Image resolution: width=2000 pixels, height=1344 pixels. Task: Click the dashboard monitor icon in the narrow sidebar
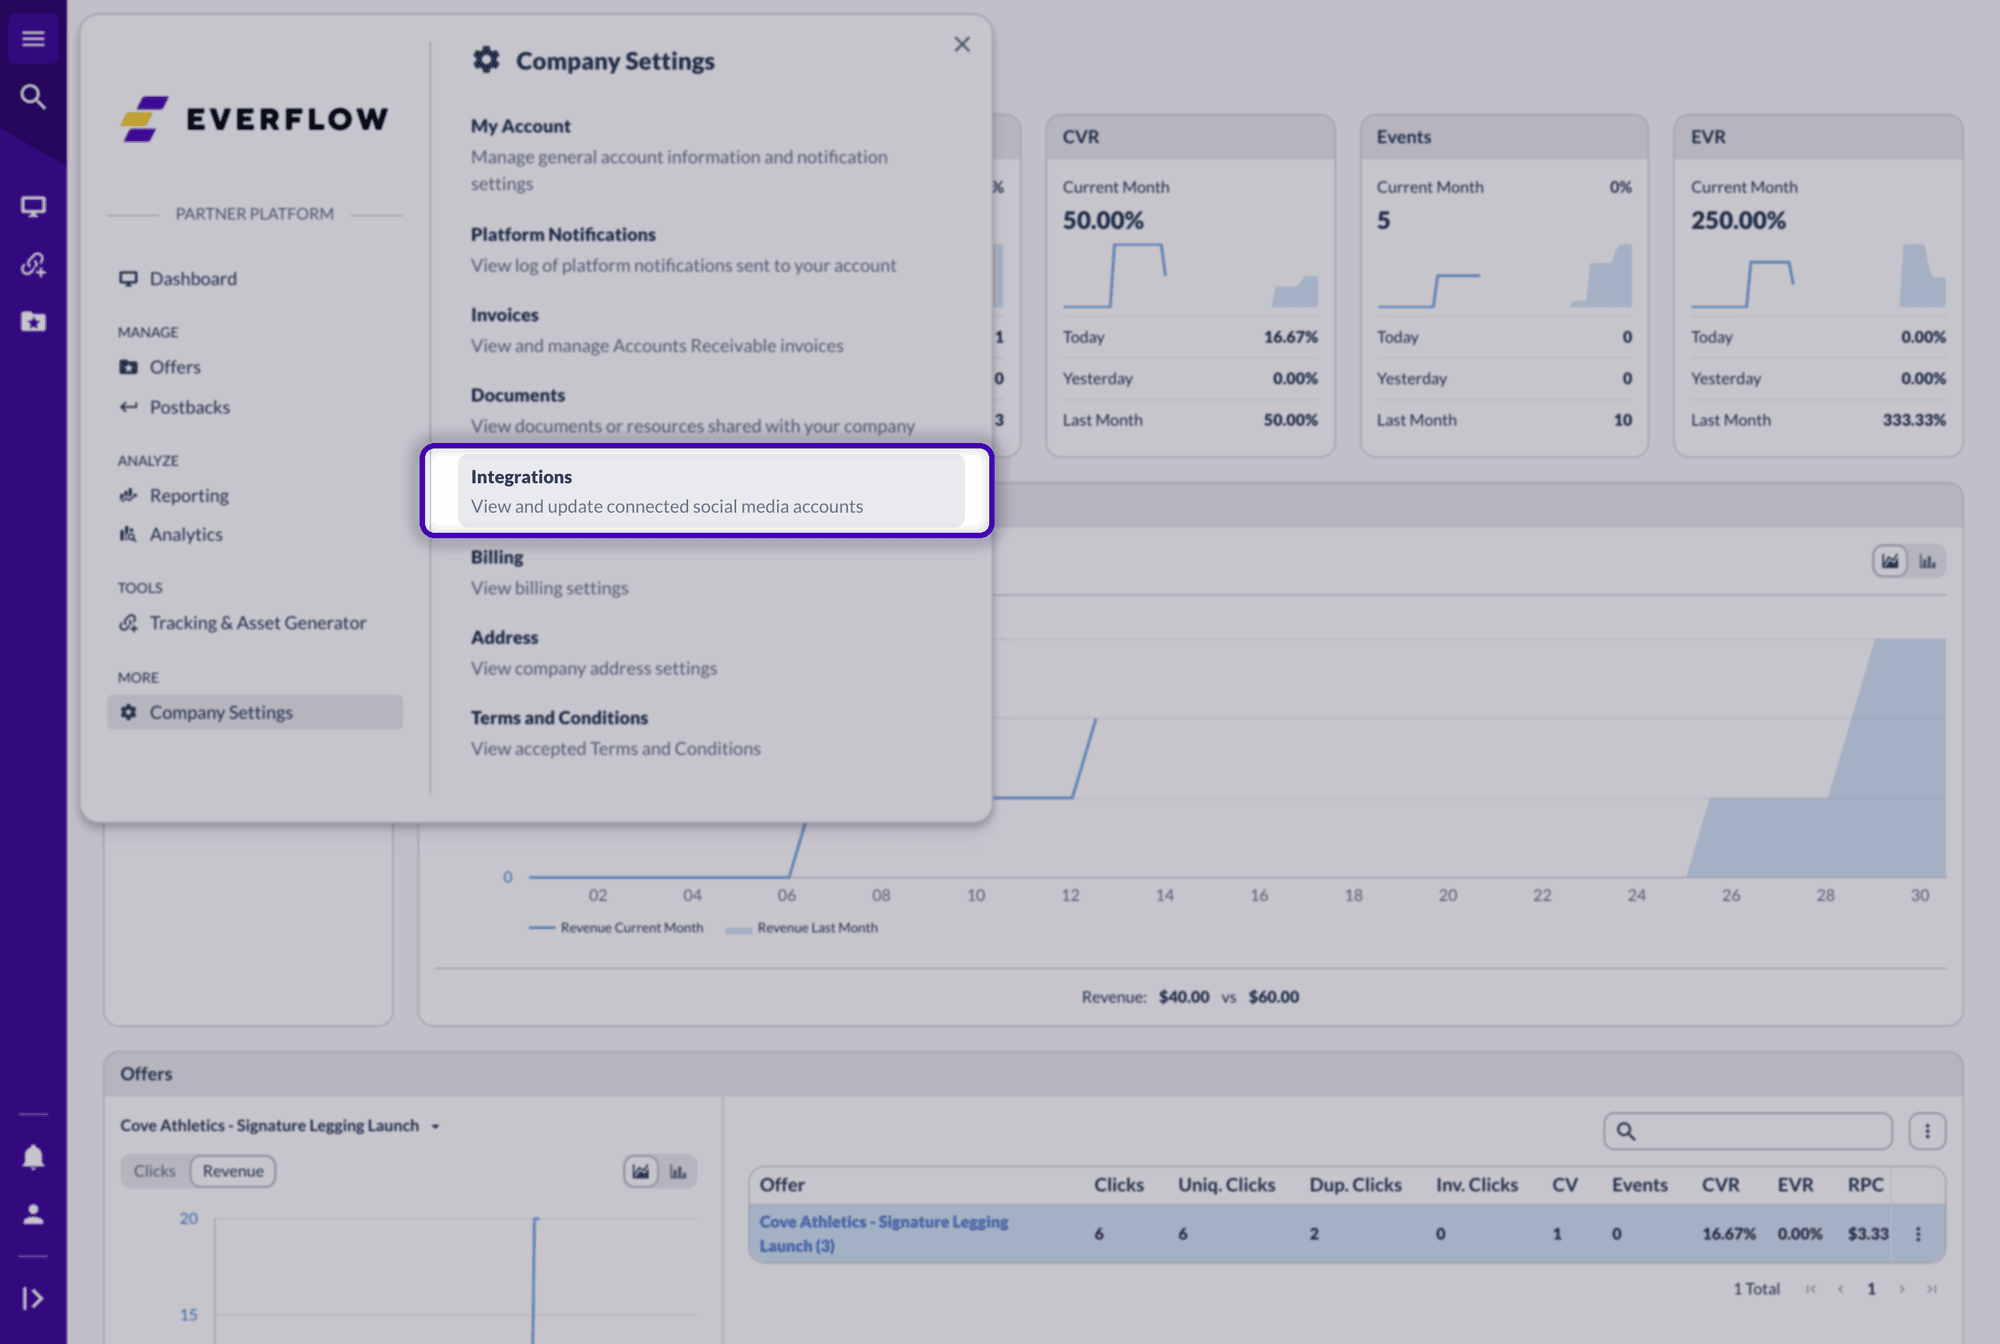[33, 207]
